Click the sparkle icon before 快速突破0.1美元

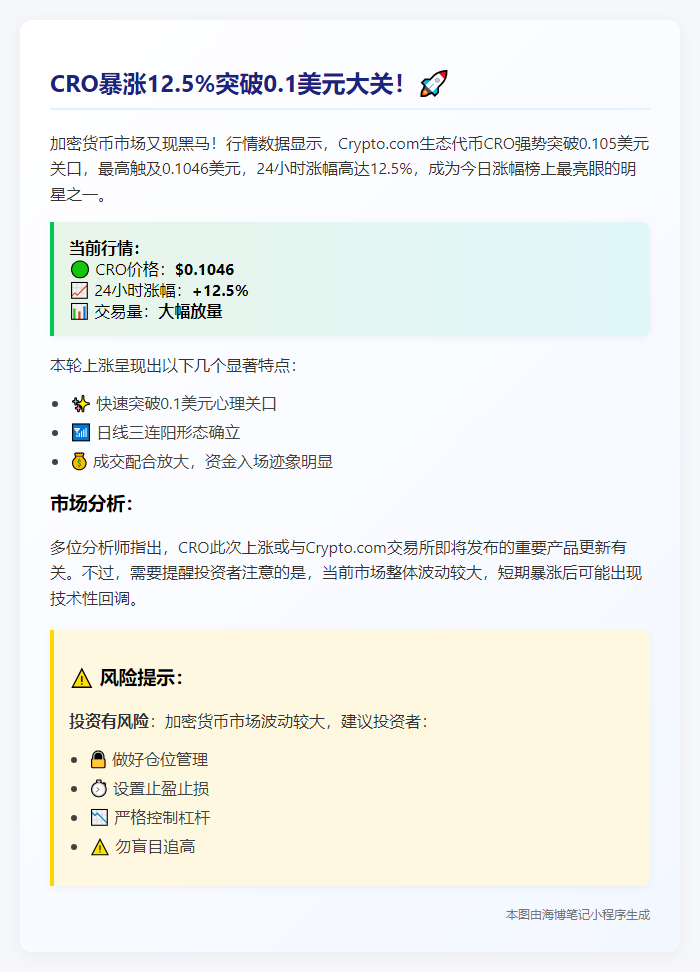click(x=81, y=404)
